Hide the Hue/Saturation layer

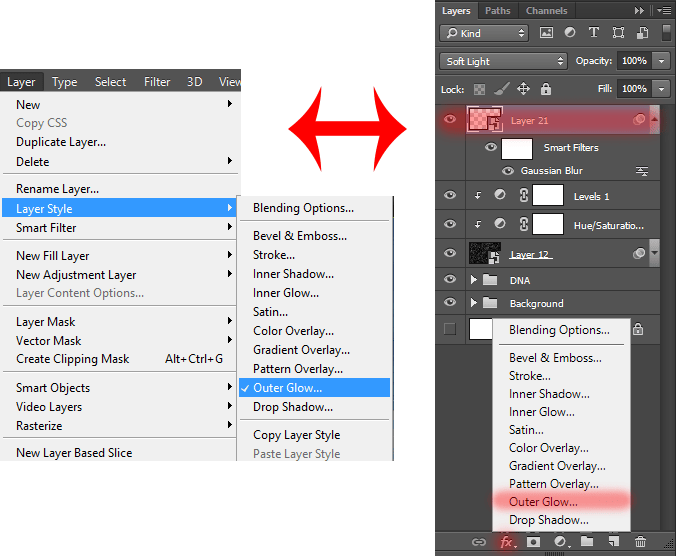point(450,224)
